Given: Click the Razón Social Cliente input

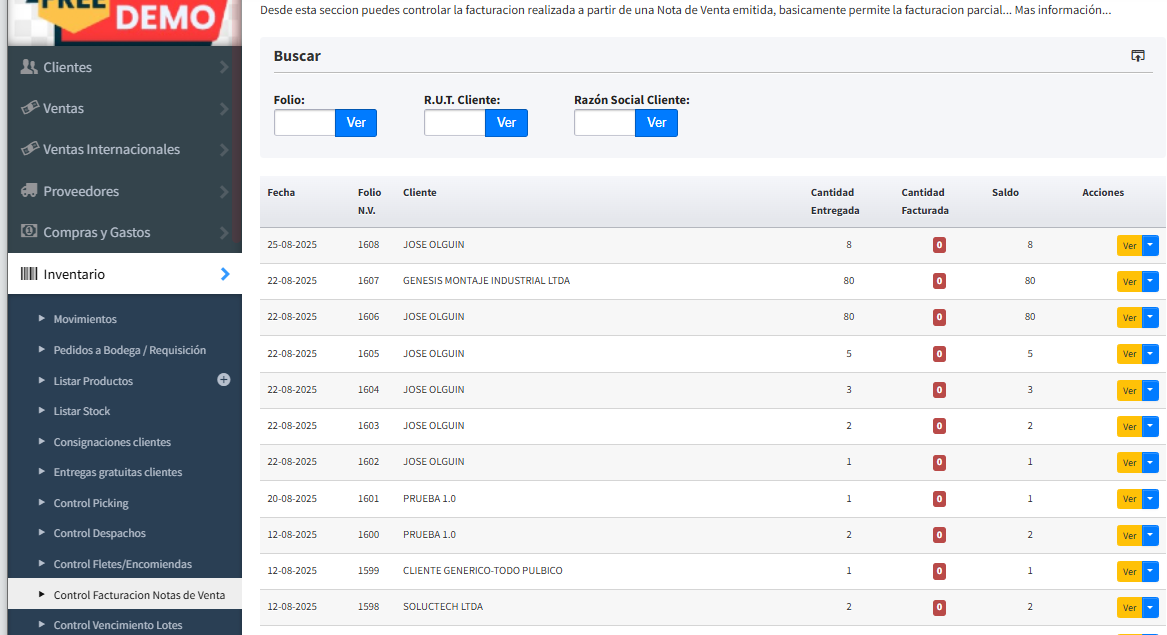Looking at the screenshot, I should pyautogui.click(x=605, y=123).
